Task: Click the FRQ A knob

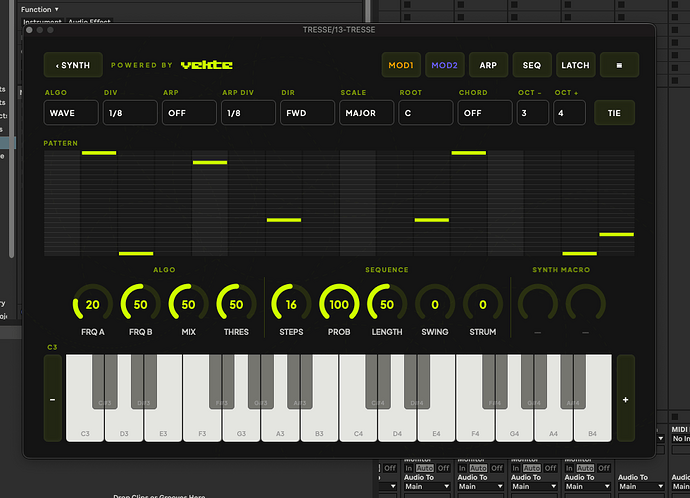Action: point(92,304)
